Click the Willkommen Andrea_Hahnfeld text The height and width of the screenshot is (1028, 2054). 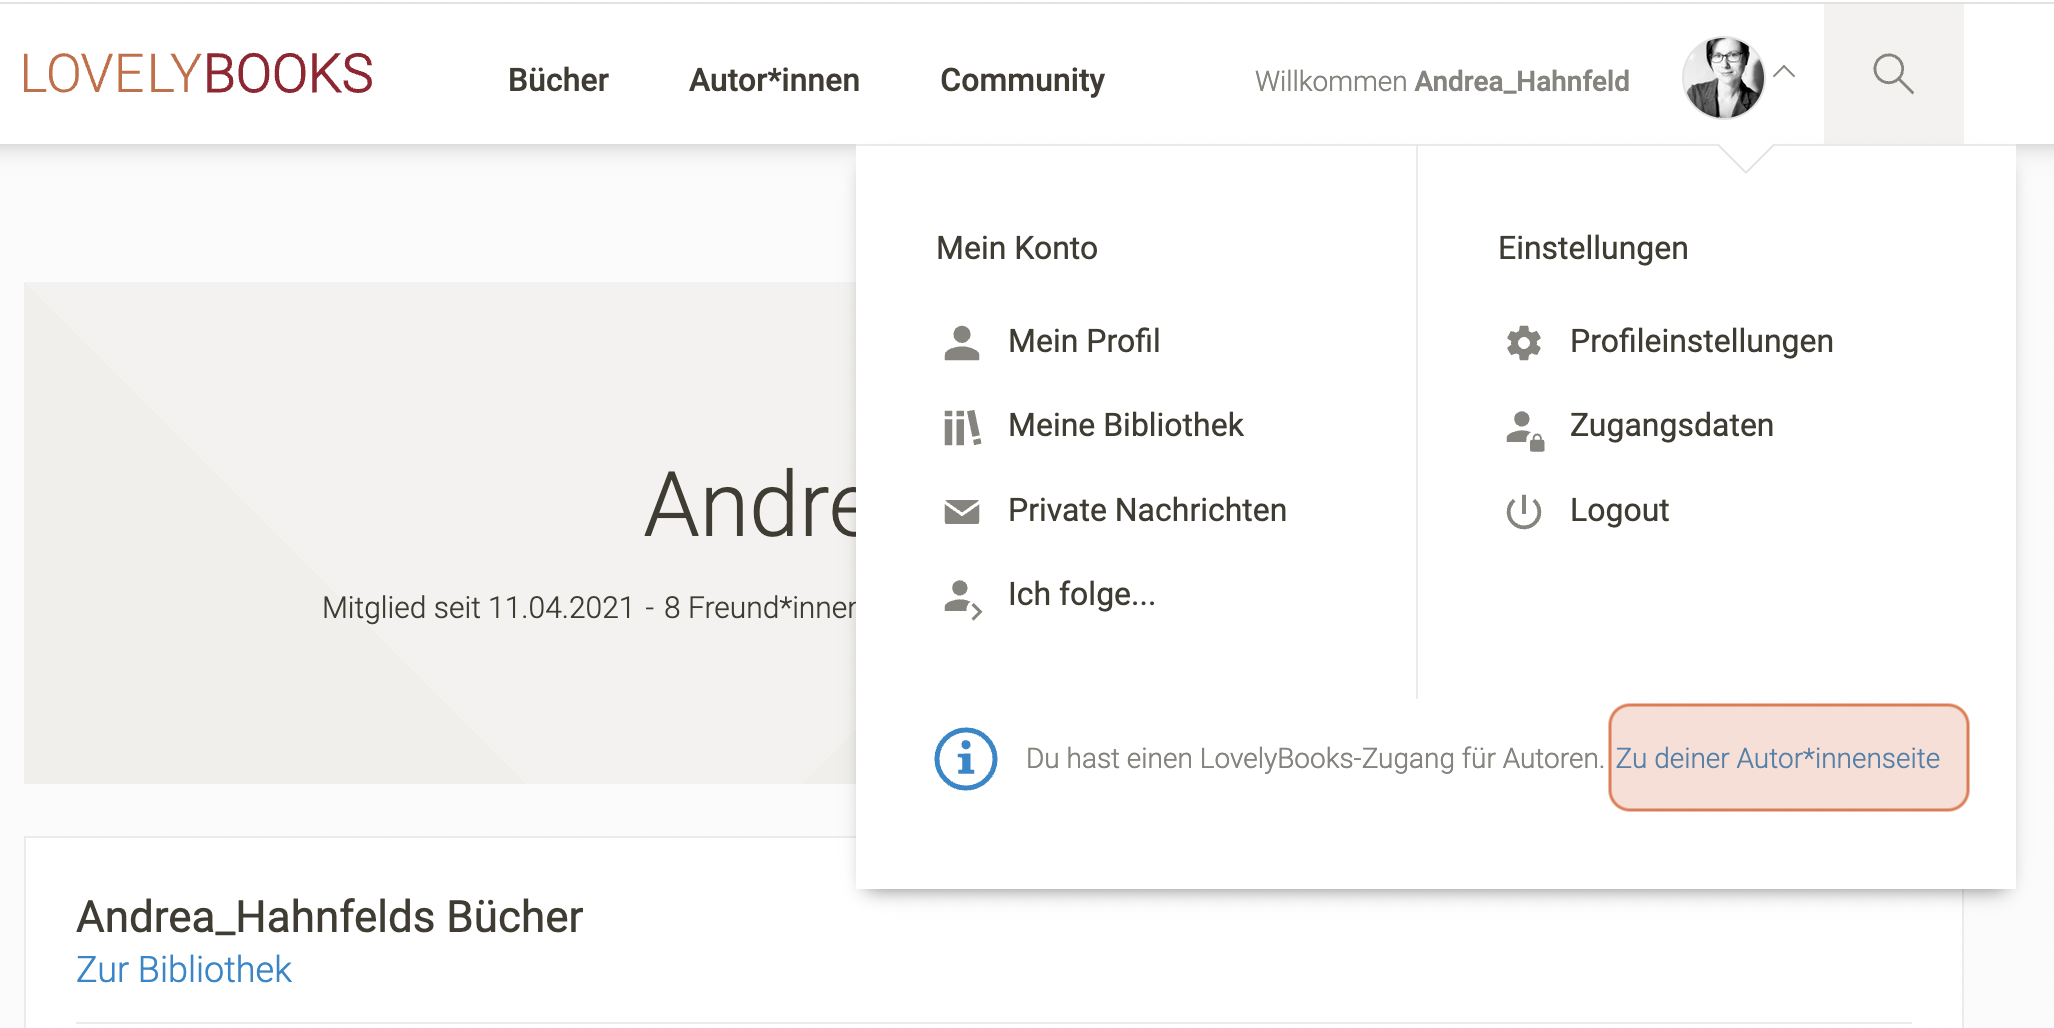[x=1442, y=81]
